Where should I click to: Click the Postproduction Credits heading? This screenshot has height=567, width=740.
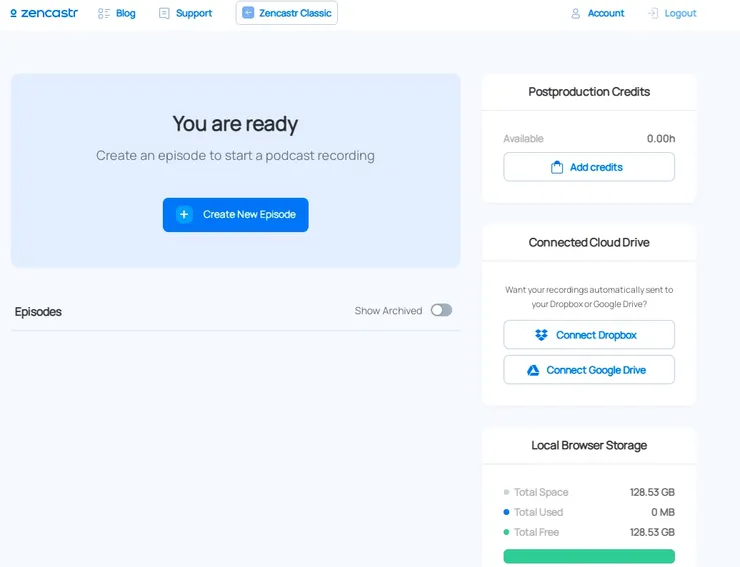[x=589, y=92]
